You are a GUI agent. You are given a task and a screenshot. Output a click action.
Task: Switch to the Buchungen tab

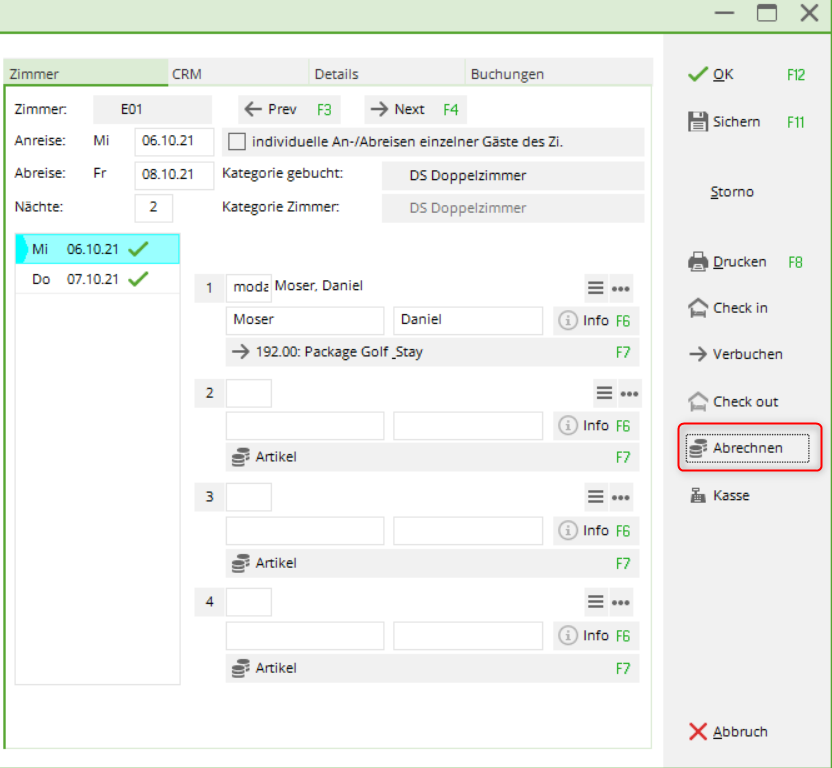507,74
